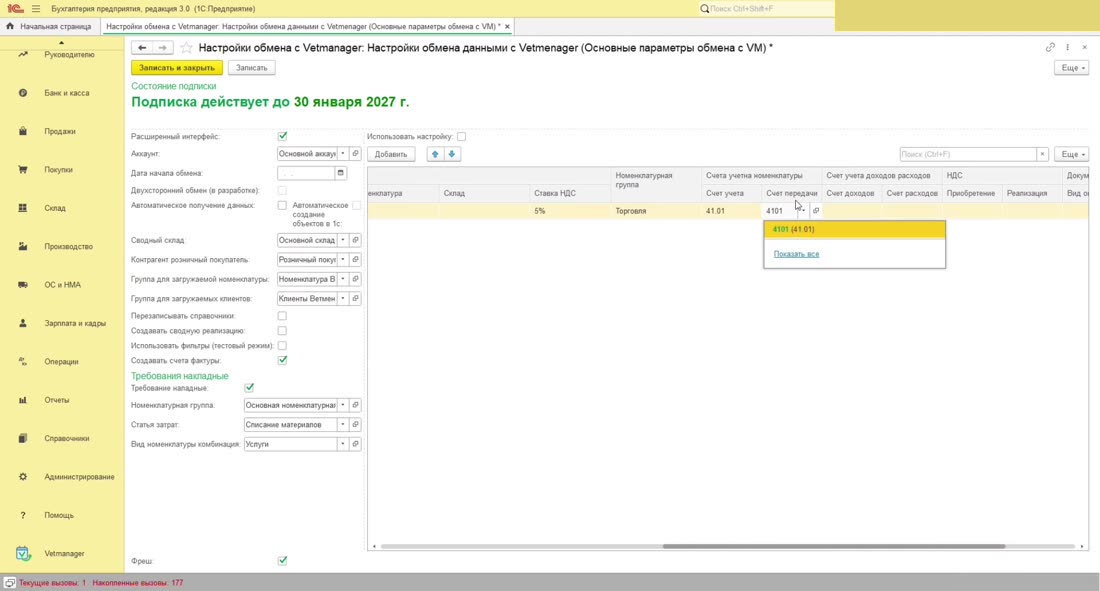Image resolution: width=1100 pixels, height=591 pixels.
Task: Move table row down with blue arrow
Action: point(452,154)
